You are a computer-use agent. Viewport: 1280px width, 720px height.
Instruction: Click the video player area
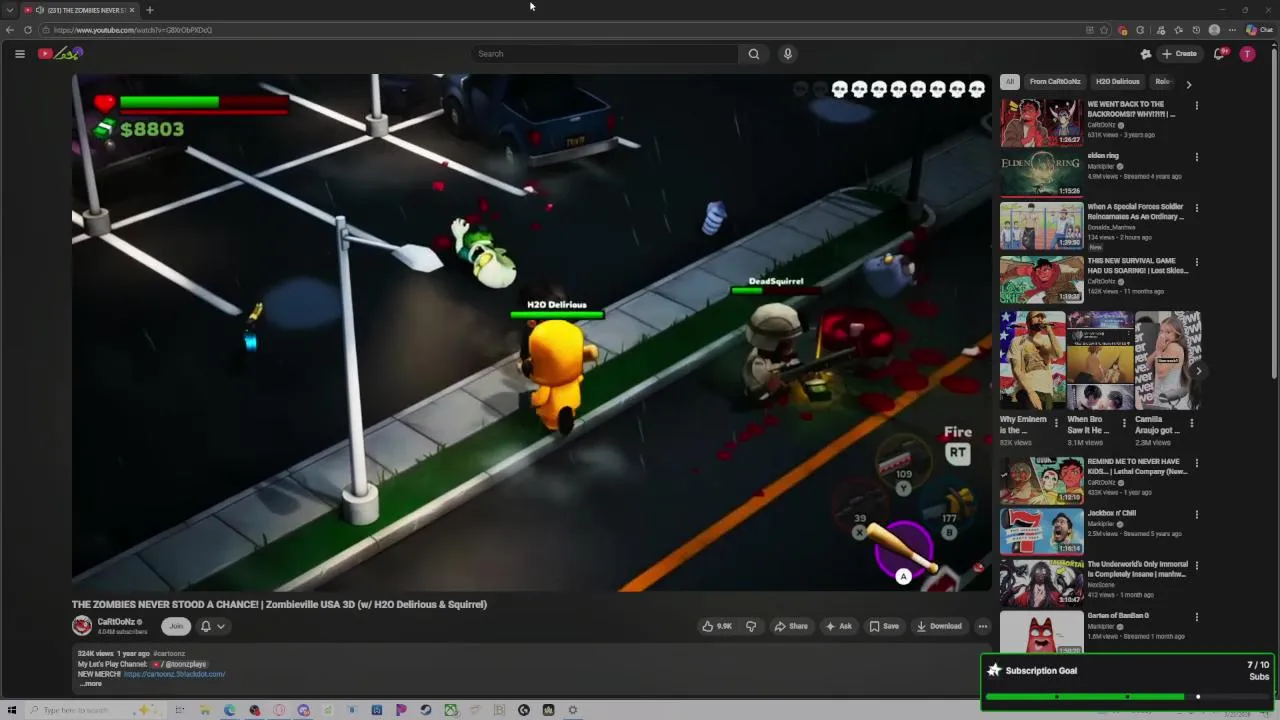click(x=531, y=332)
